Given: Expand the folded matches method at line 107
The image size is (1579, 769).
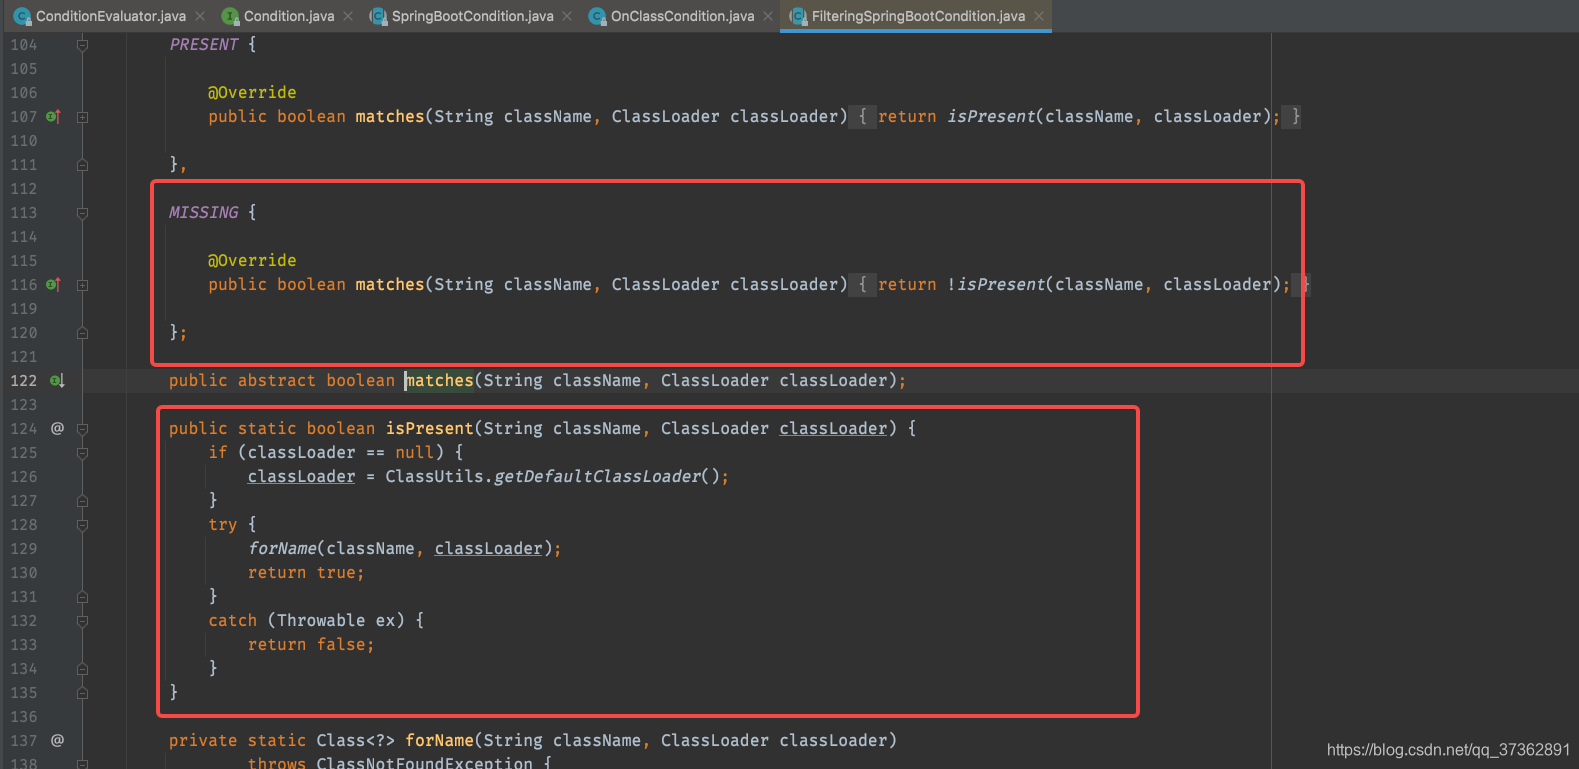Looking at the screenshot, I should pyautogui.click(x=83, y=117).
